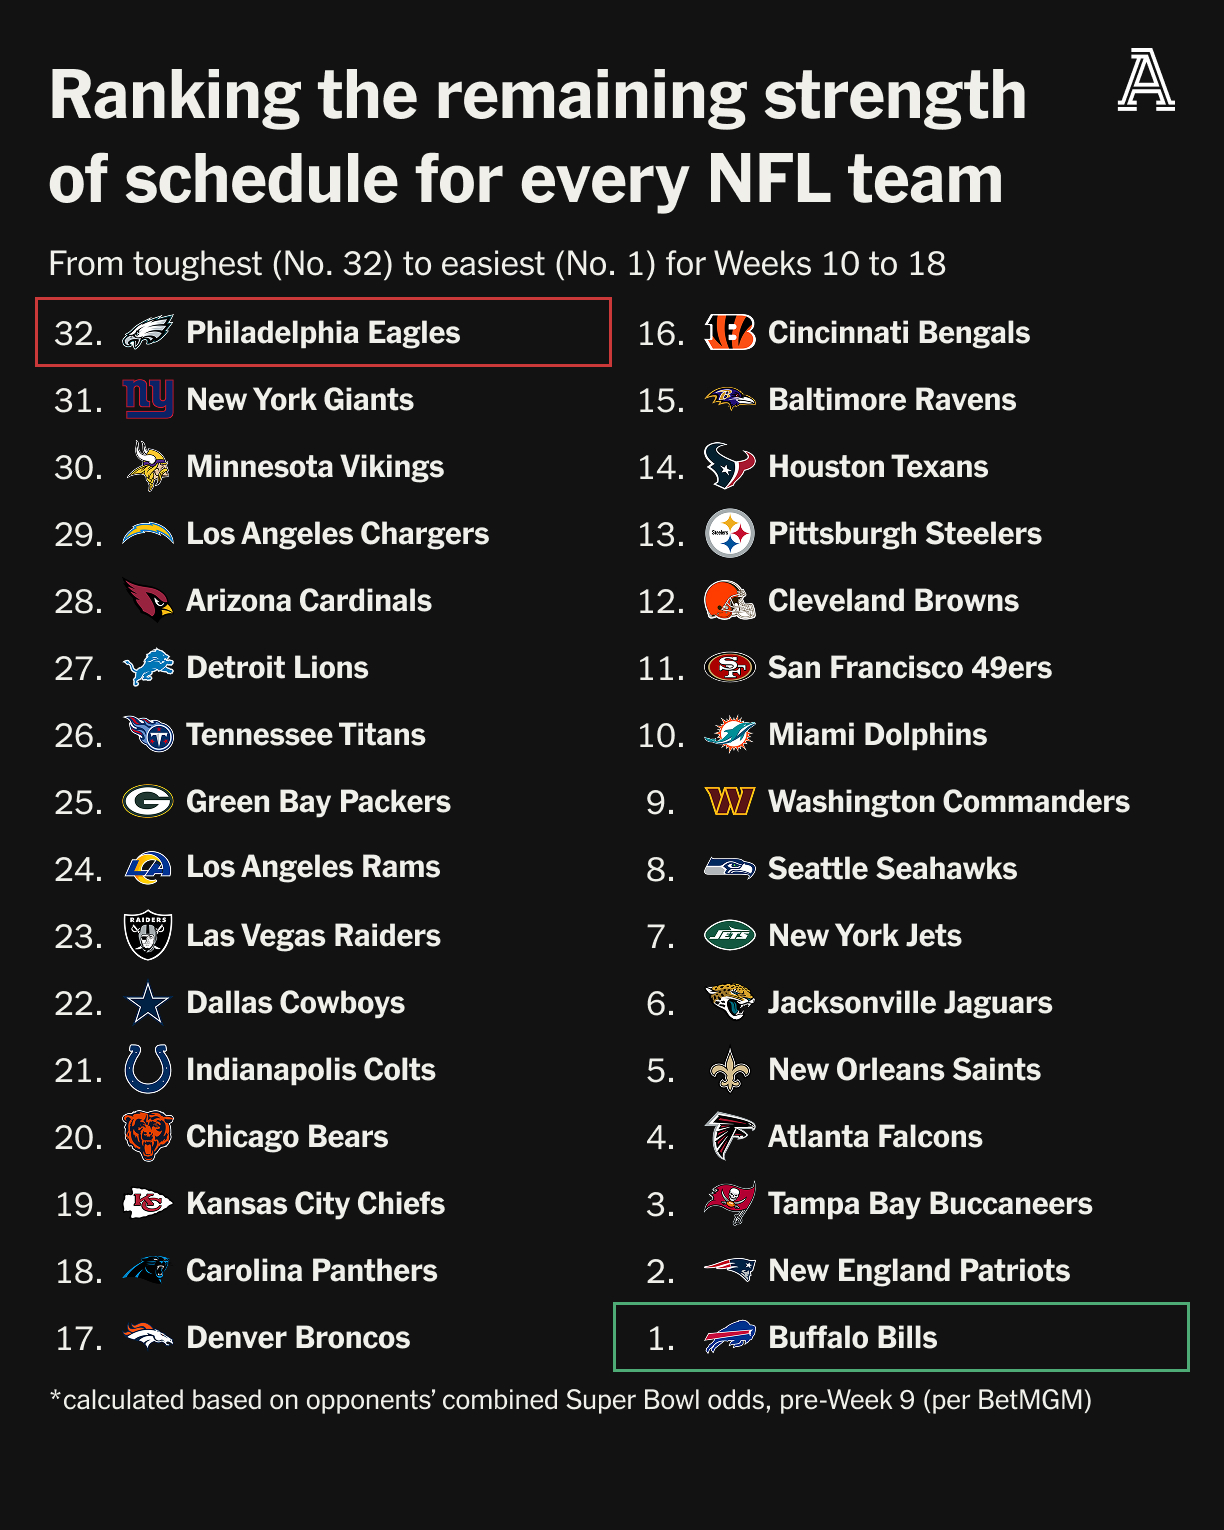
Task: Click the Dallas Cowboys star logo
Action: coord(148,1003)
